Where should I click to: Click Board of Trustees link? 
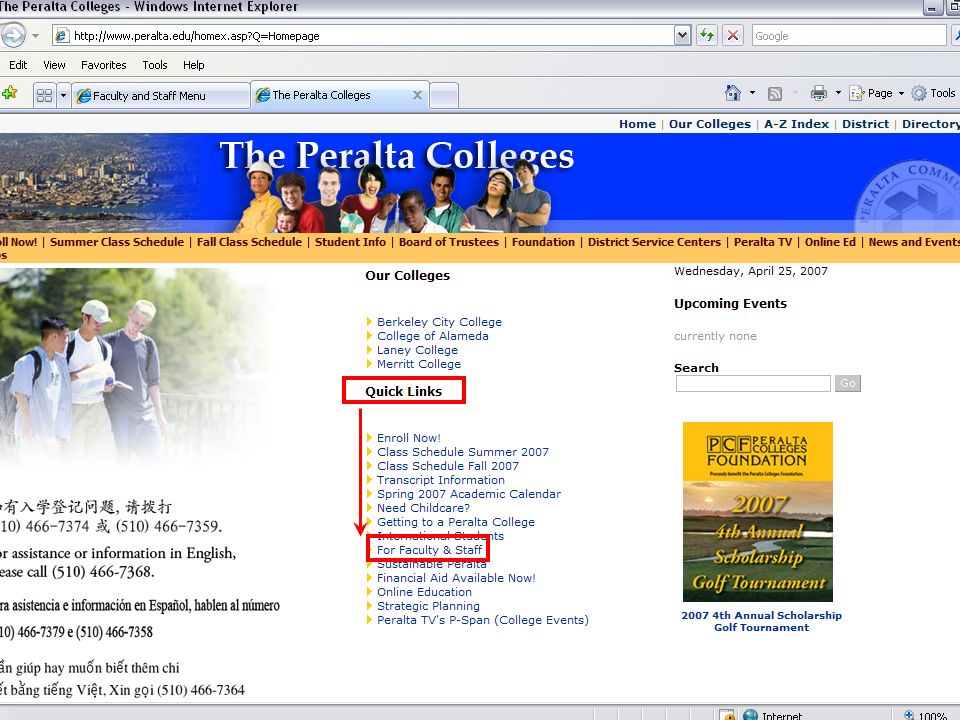[449, 242]
